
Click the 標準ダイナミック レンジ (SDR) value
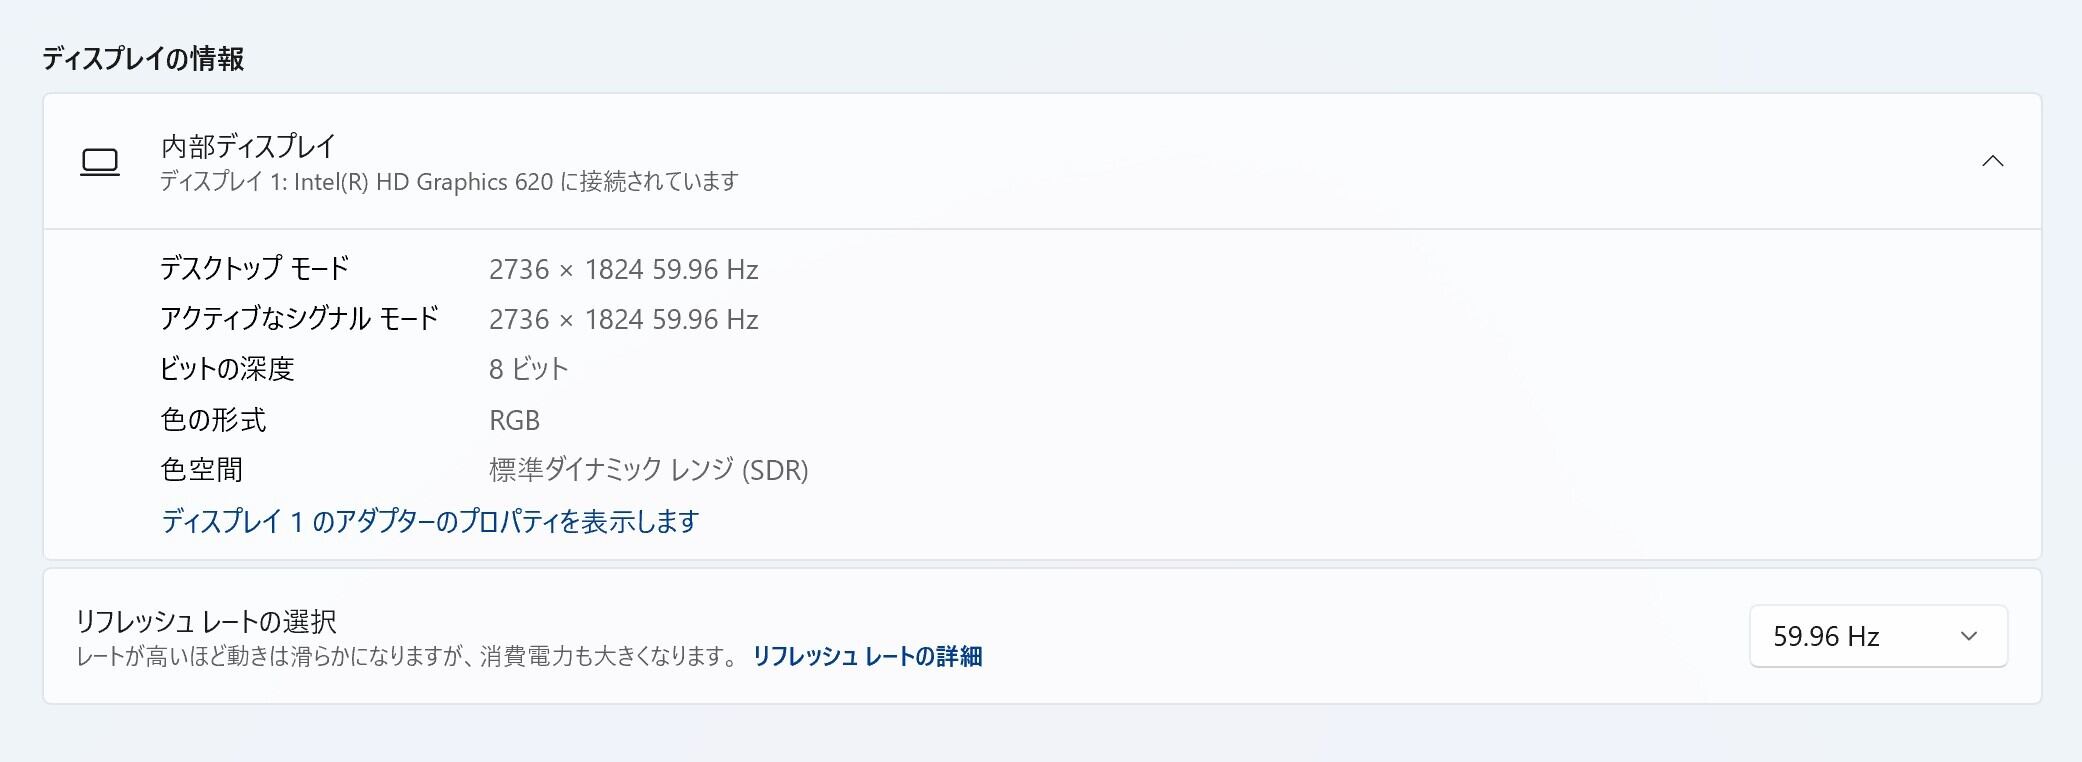click(x=648, y=469)
